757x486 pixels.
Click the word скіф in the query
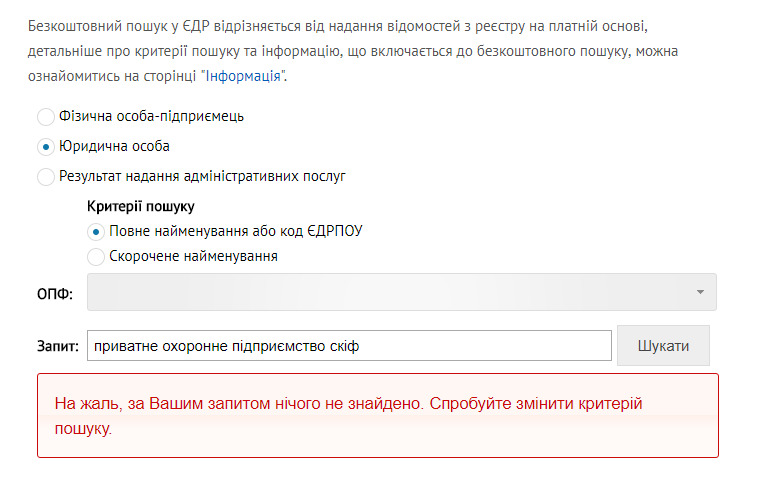345,346
